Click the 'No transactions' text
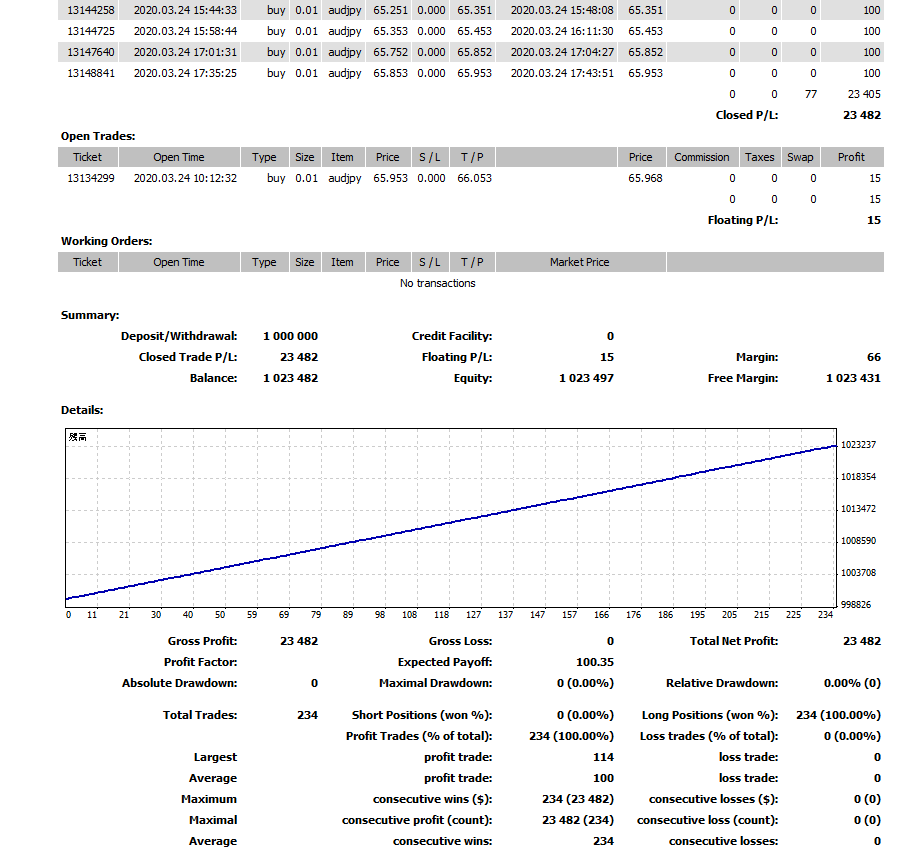 437,283
